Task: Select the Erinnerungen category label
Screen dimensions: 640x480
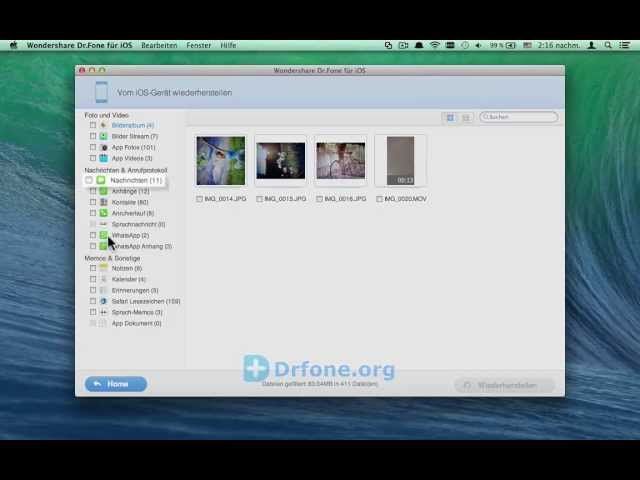Action: coord(135,290)
